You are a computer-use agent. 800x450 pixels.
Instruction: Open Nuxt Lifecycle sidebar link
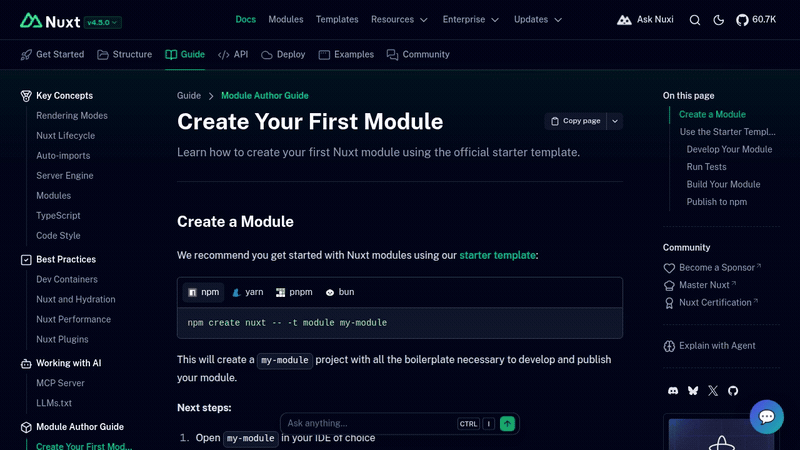pyautogui.click(x=65, y=136)
